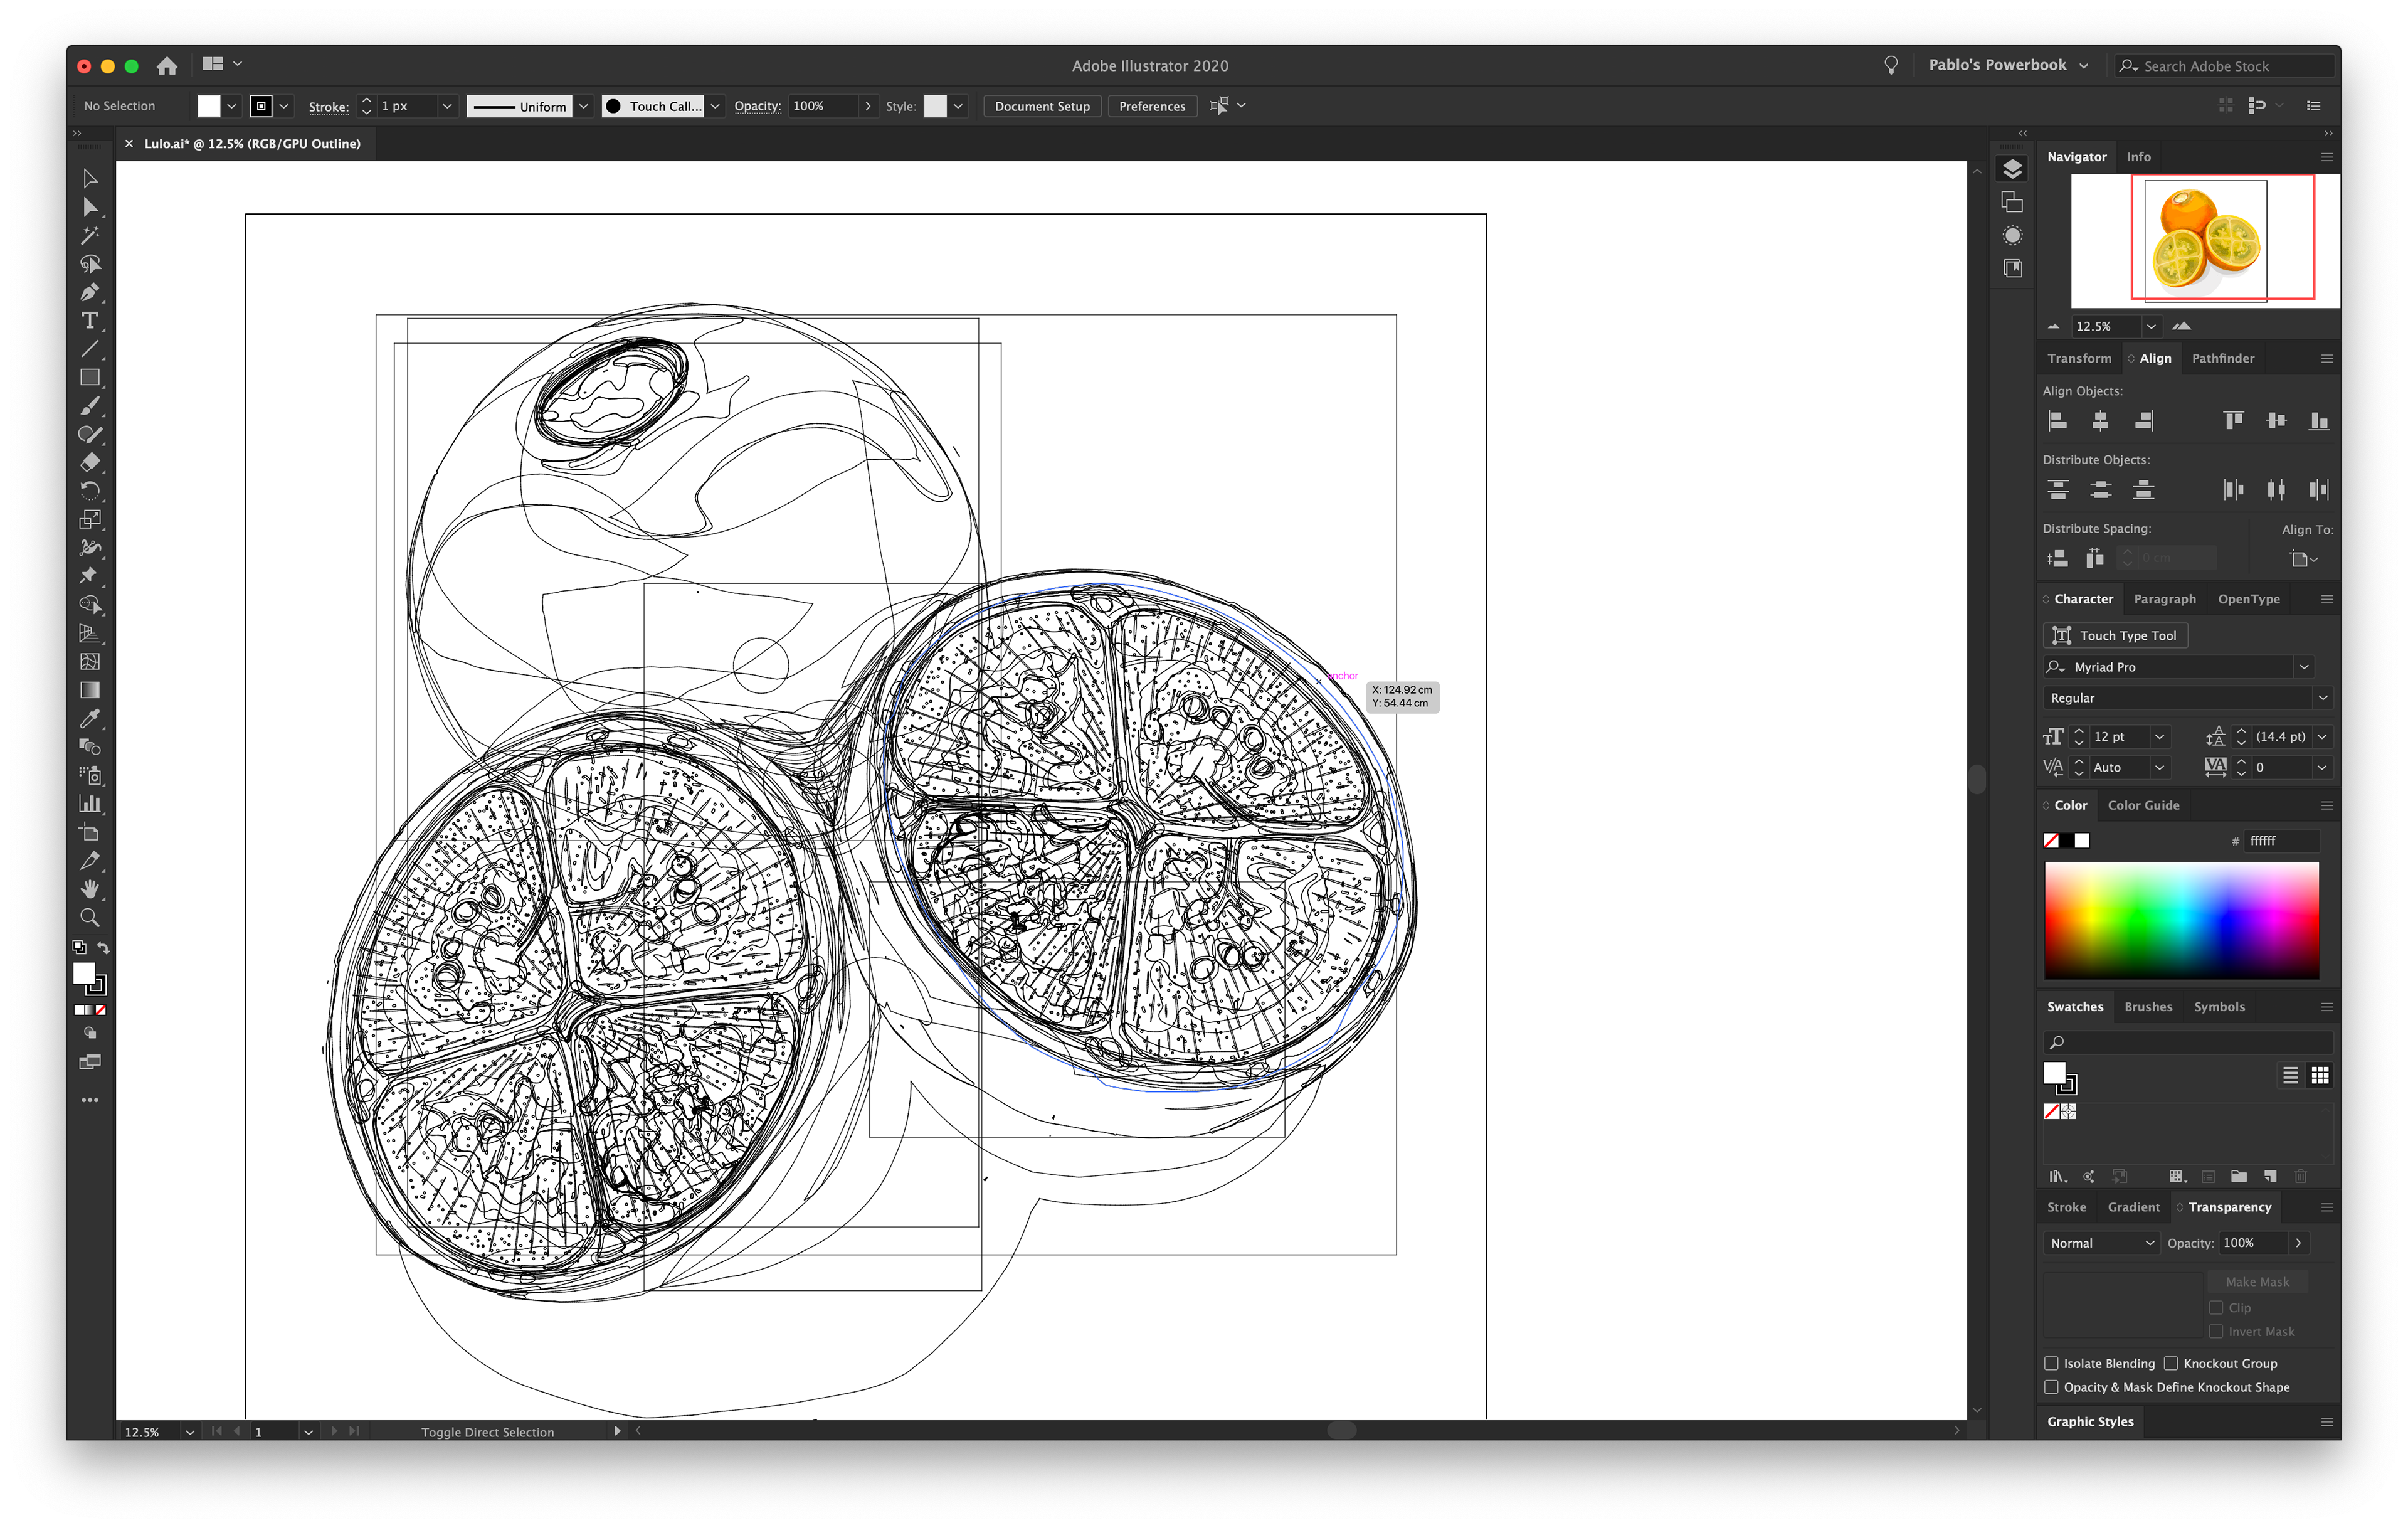The height and width of the screenshot is (1528, 2408).
Task: Enable Isolate Blending checkbox
Action: [x=2051, y=1363]
